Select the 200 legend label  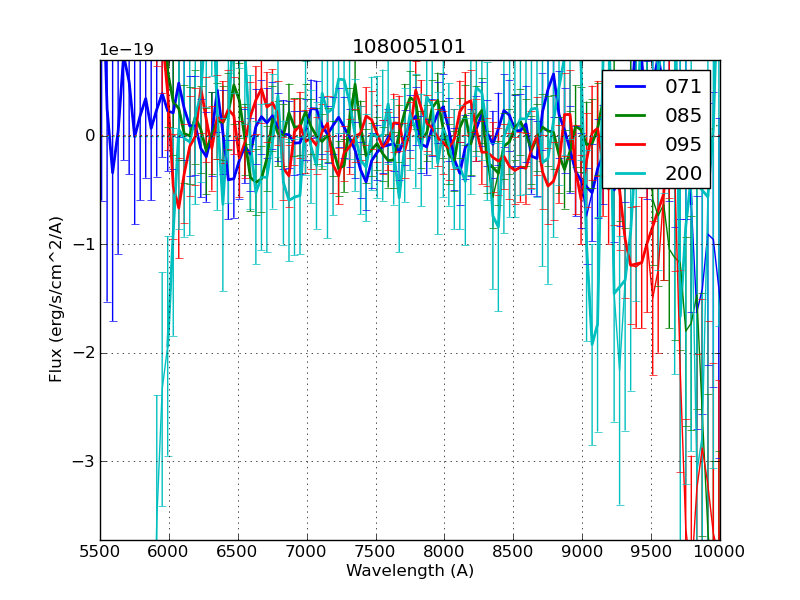click(683, 173)
